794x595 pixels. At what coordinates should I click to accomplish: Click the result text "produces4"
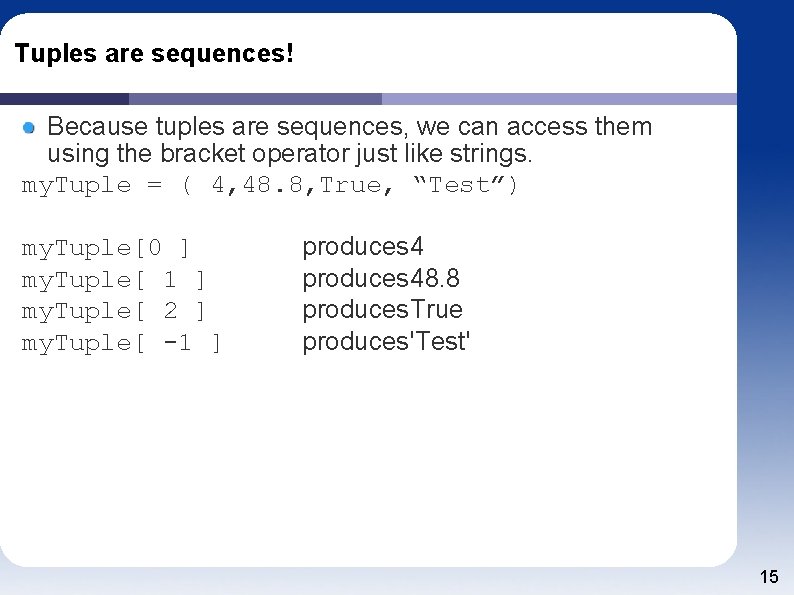[363, 246]
